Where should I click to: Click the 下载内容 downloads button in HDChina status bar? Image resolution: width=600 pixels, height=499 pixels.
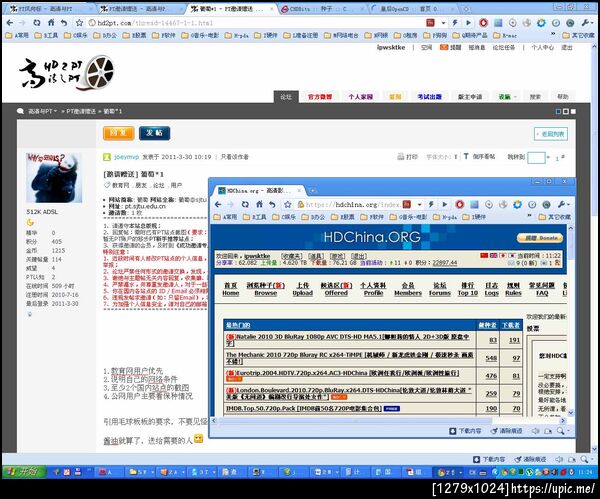point(465,431)
